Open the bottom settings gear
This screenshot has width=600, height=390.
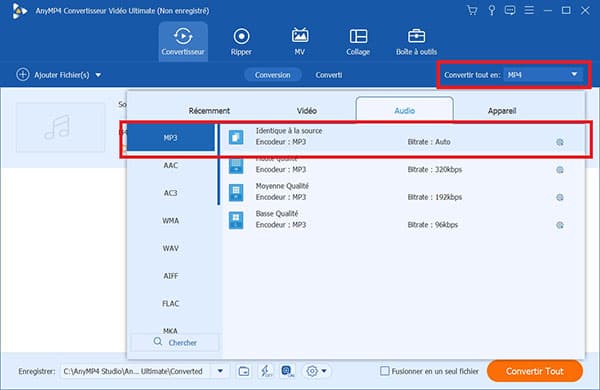312,371
